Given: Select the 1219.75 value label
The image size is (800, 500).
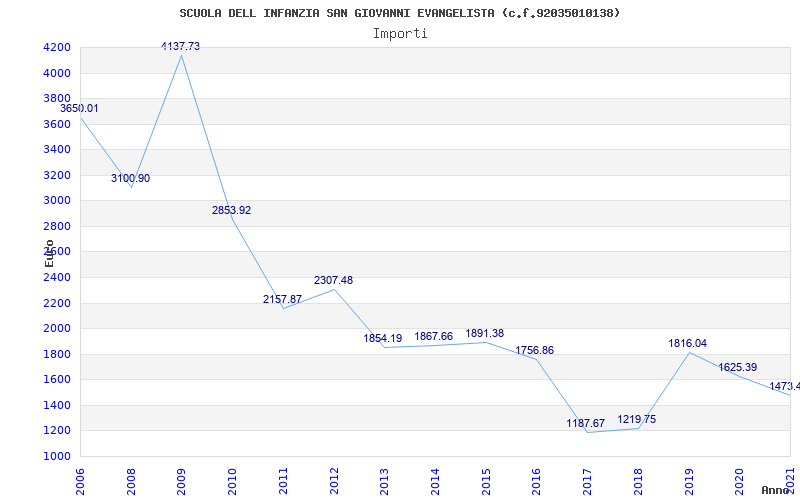Looking at the screenshot, I should 636,419.
